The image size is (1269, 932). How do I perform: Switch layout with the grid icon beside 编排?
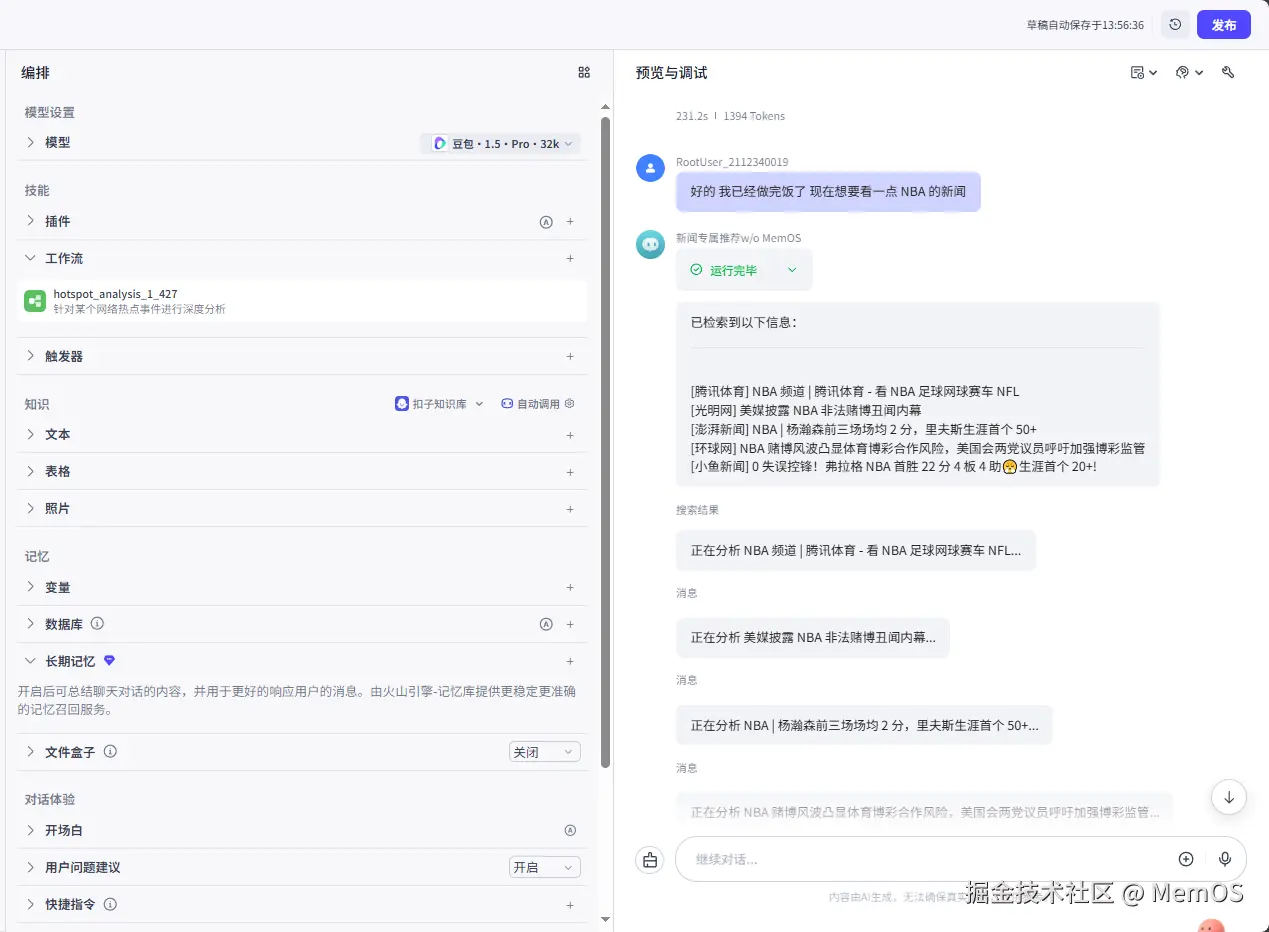(584, 72)
